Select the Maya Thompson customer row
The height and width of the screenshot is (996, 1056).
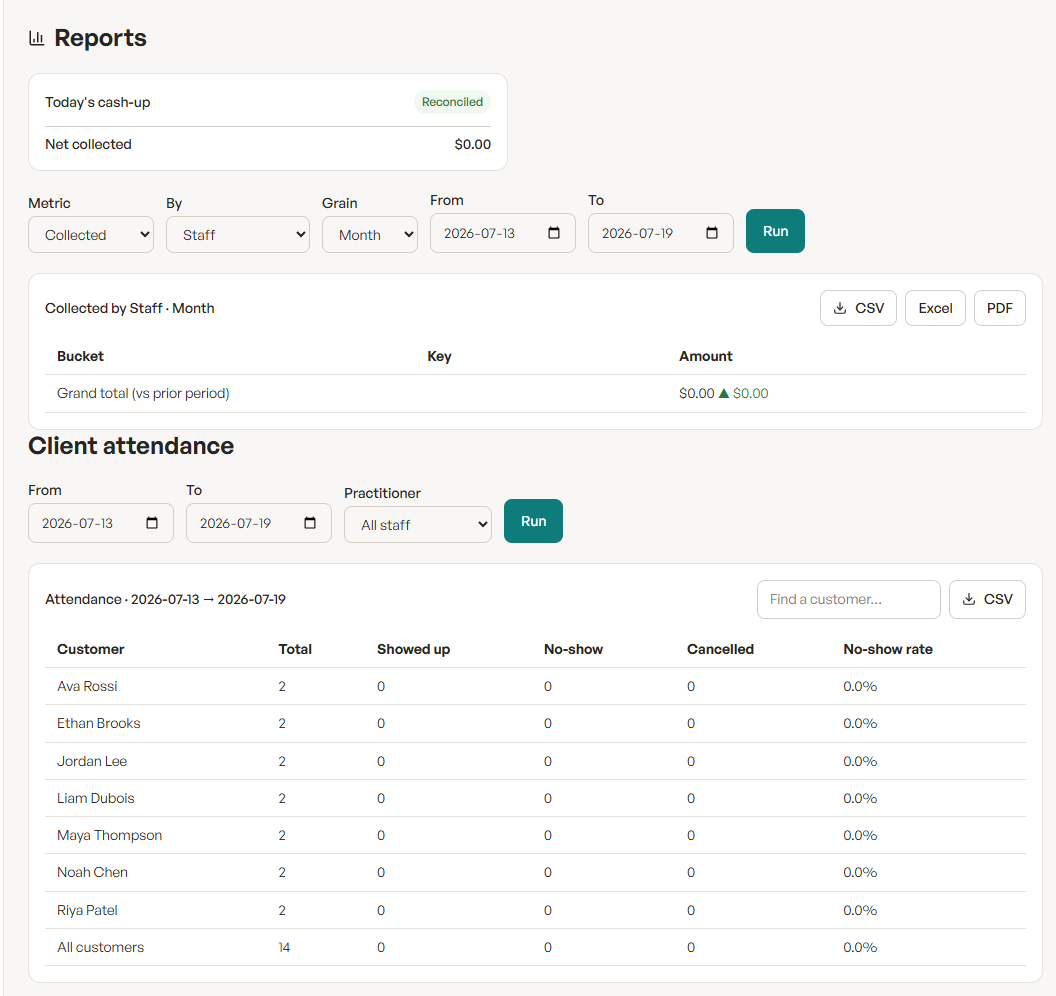pos(535,836)
